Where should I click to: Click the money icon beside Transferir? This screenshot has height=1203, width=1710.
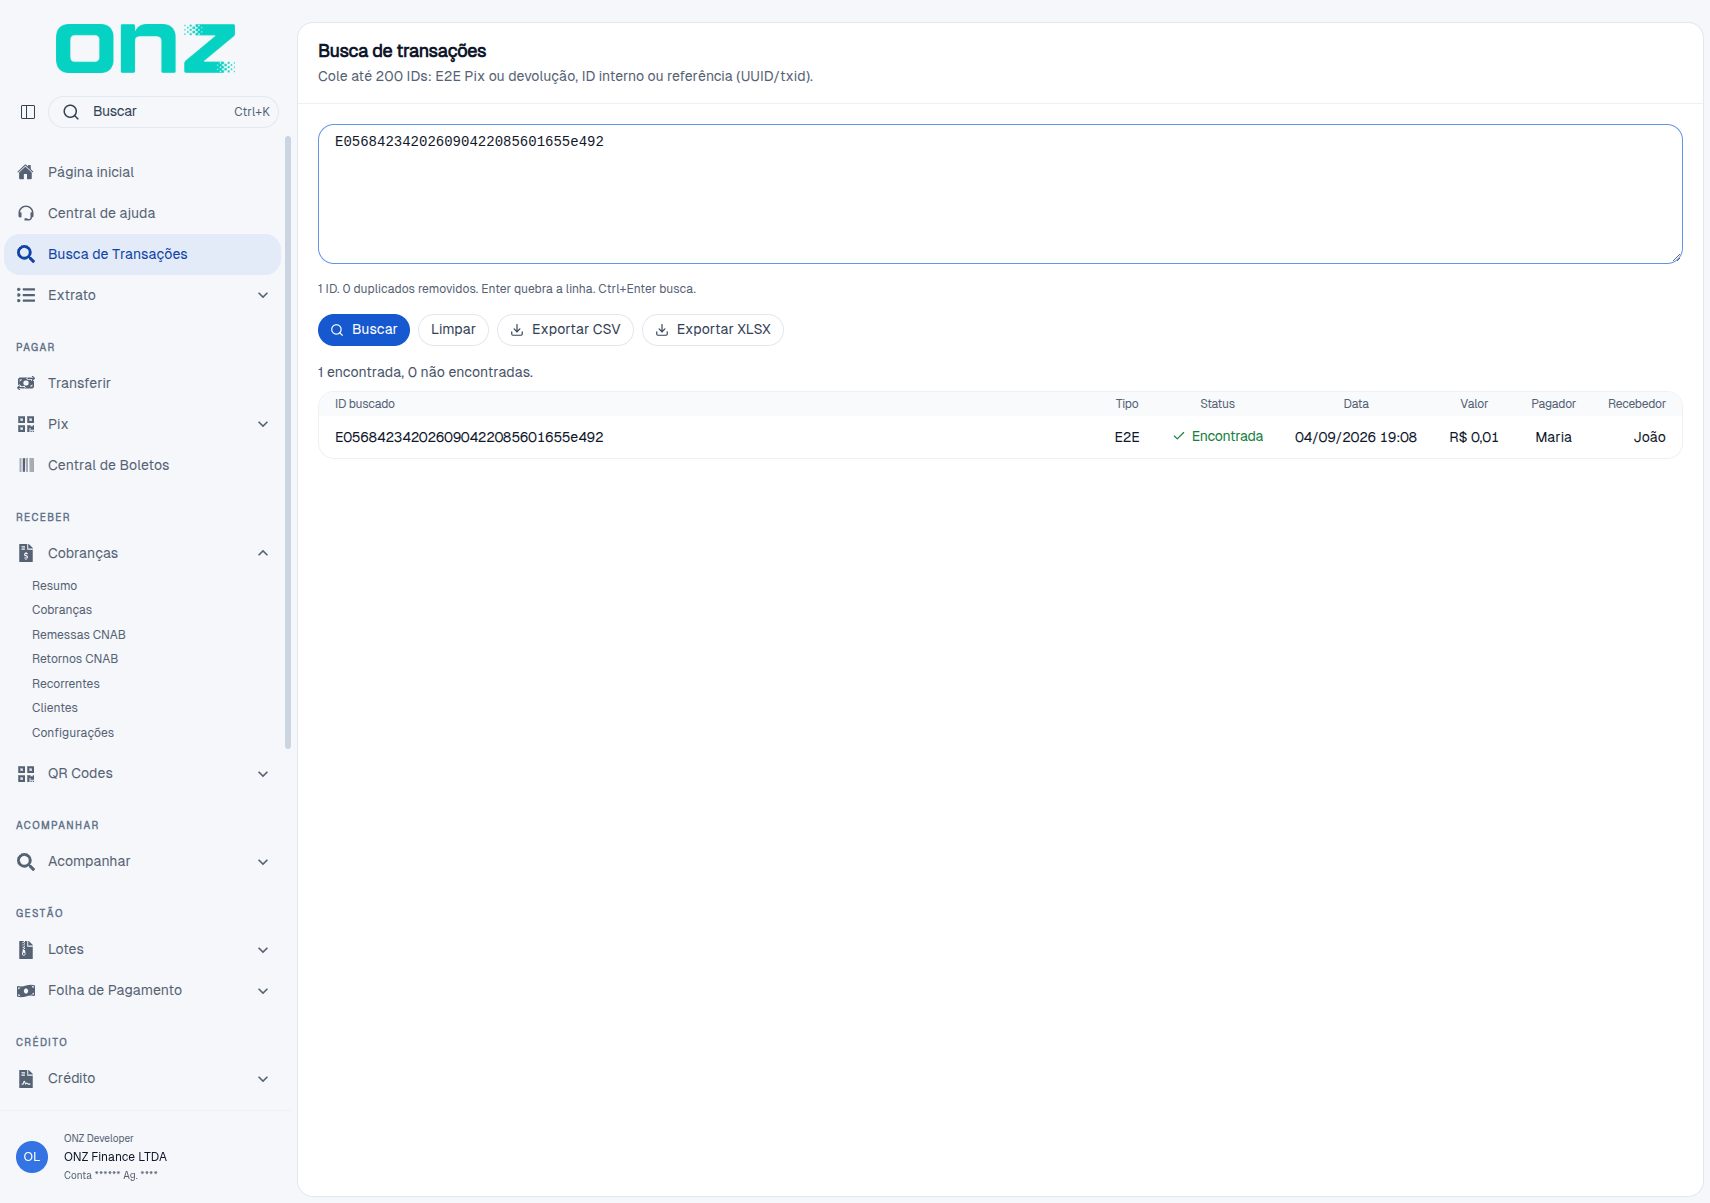(26, 383)
